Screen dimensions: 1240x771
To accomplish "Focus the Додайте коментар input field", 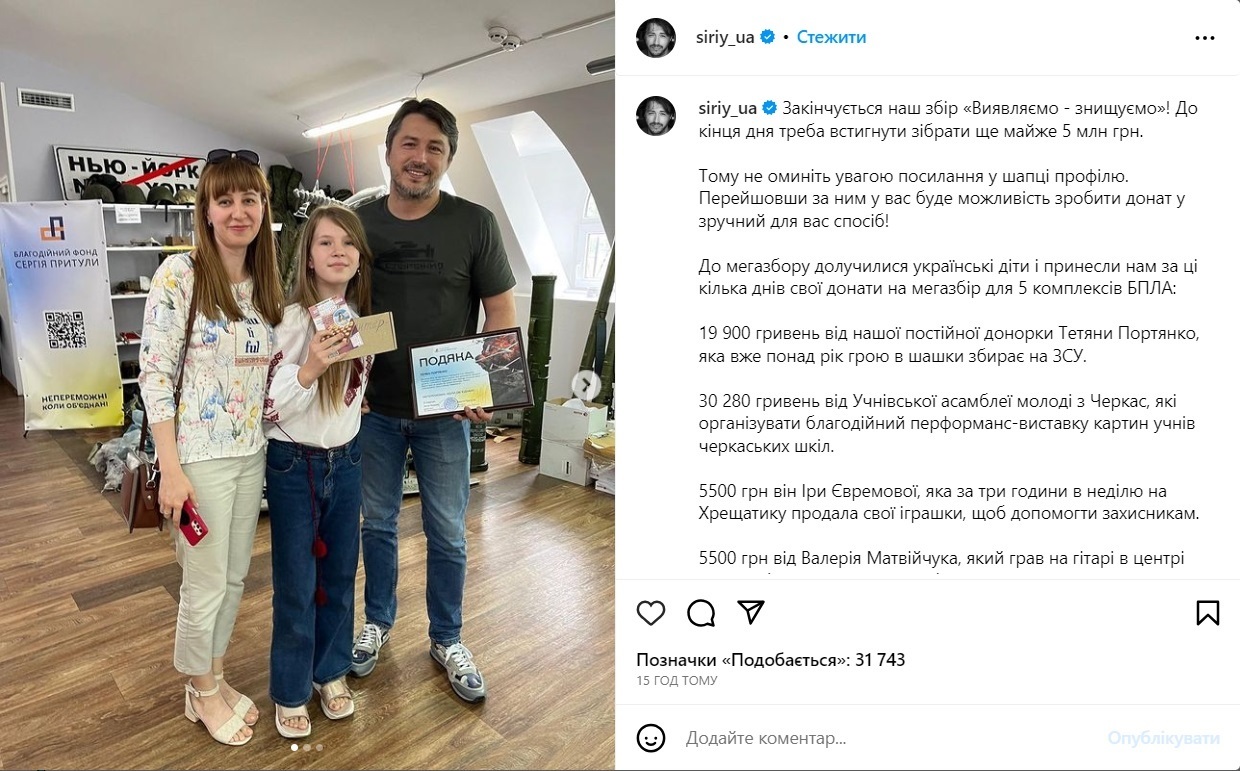I will click(x=890, y=739).
